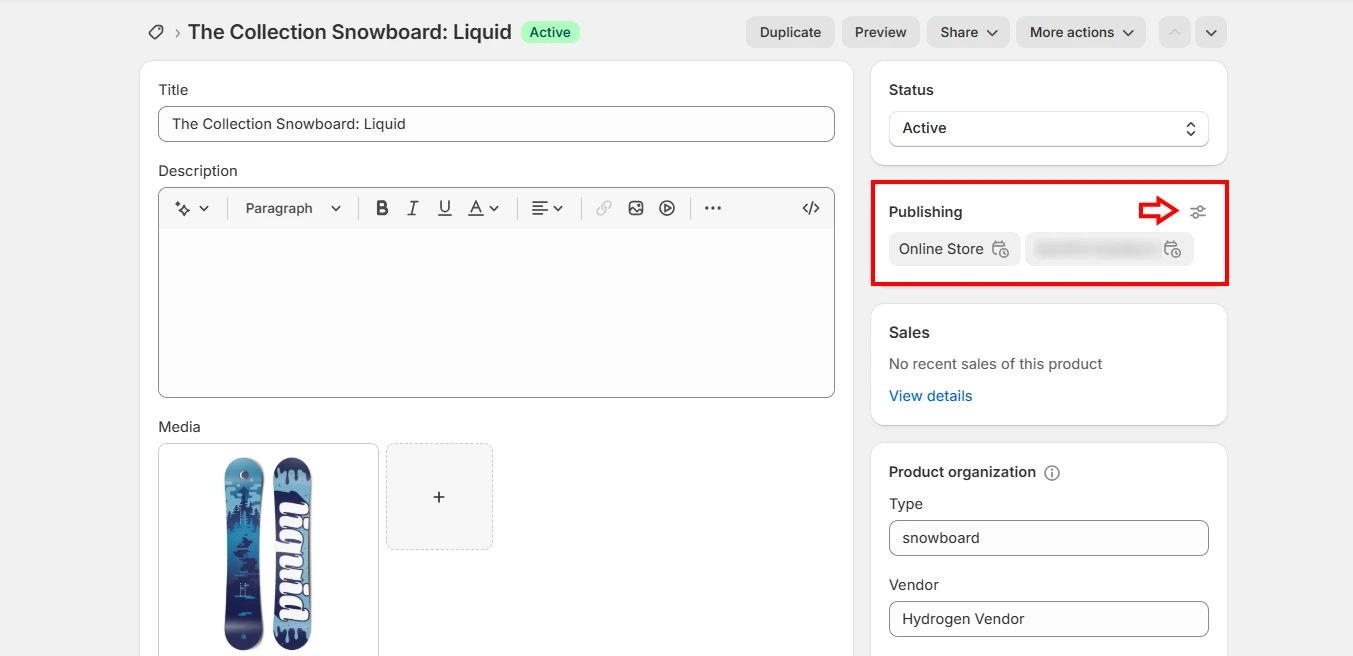Click the Online Store schedule calendar icon
Screen dimensions: 1353x656
(1001, 249)
